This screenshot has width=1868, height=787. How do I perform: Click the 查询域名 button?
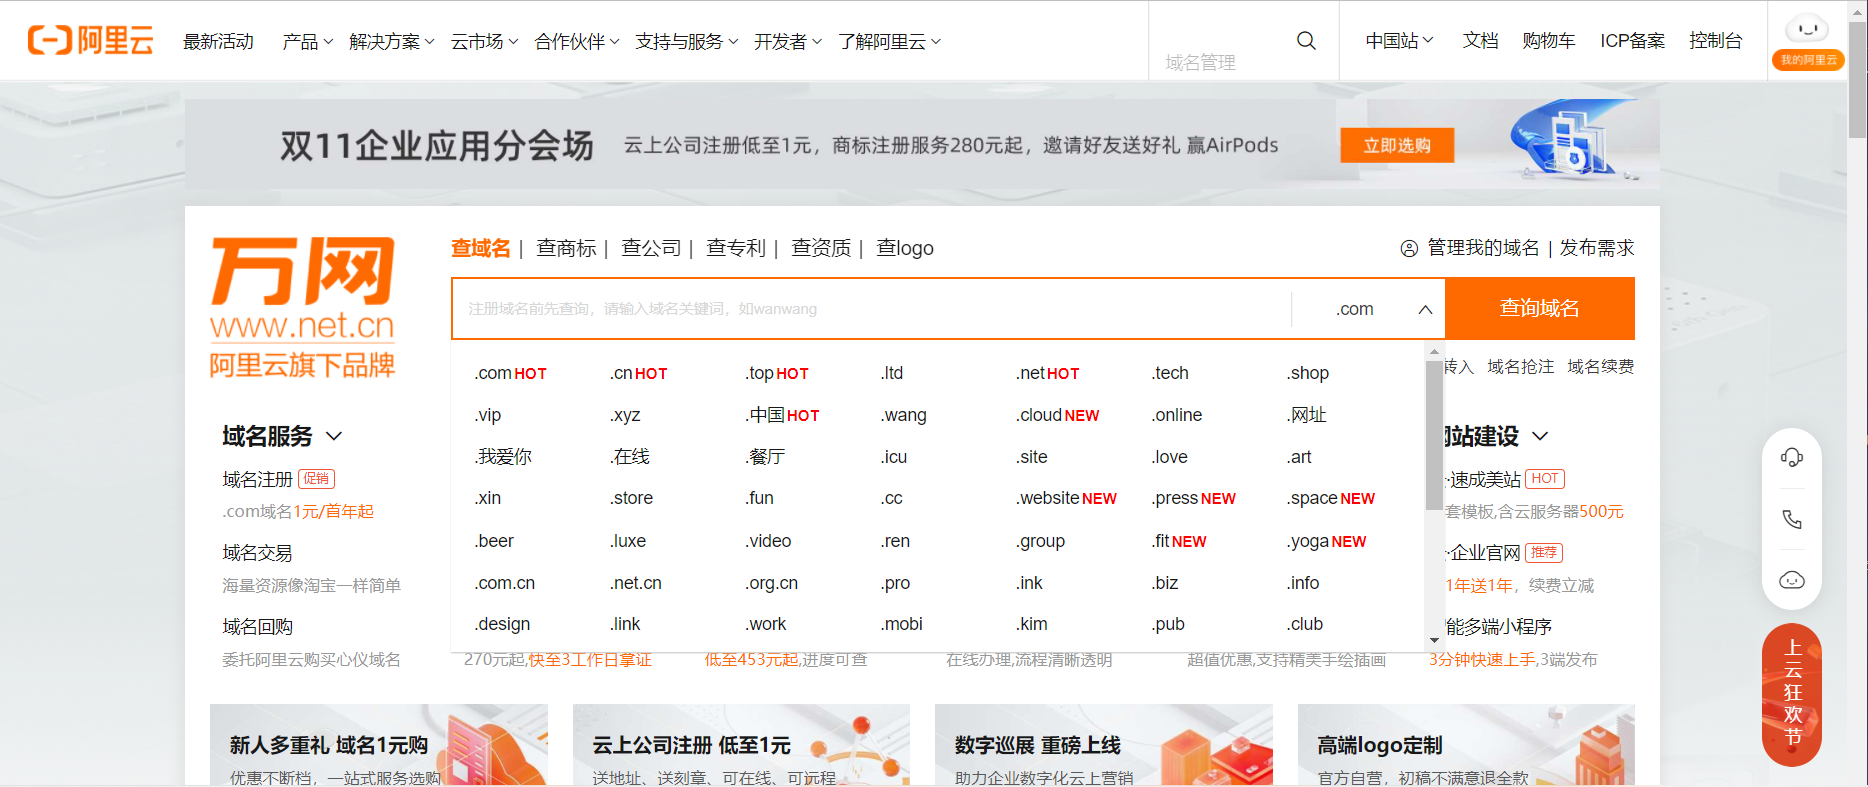1540,308
